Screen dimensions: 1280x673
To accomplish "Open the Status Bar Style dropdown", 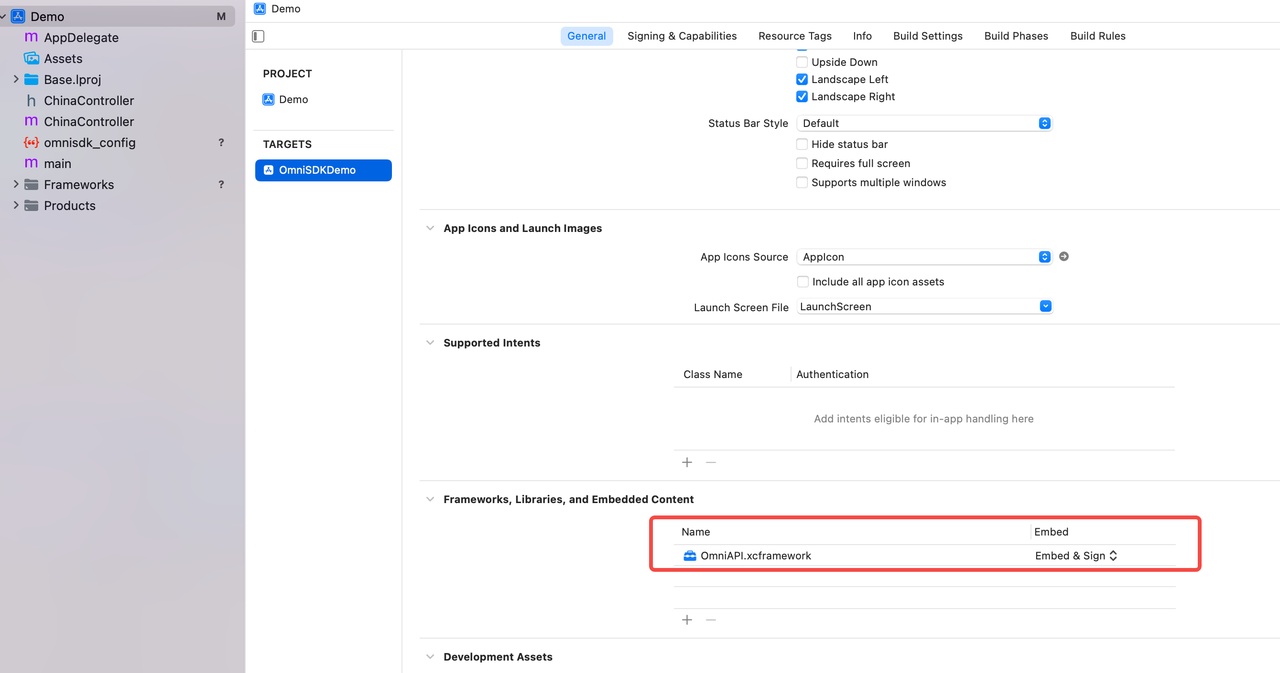I will point(924,123).
